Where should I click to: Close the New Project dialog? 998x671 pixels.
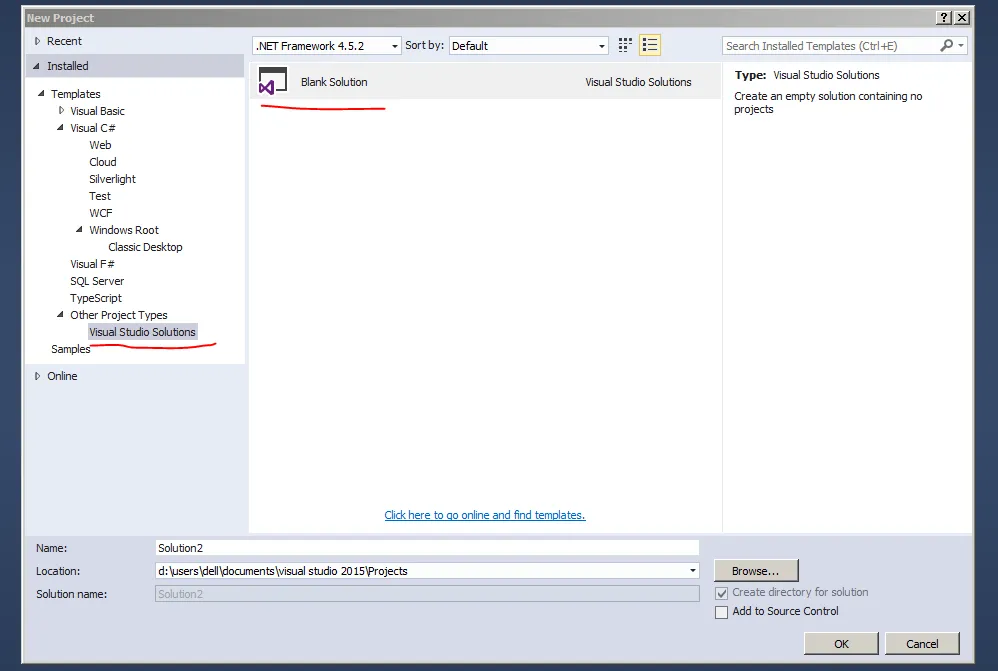point(962,18)
